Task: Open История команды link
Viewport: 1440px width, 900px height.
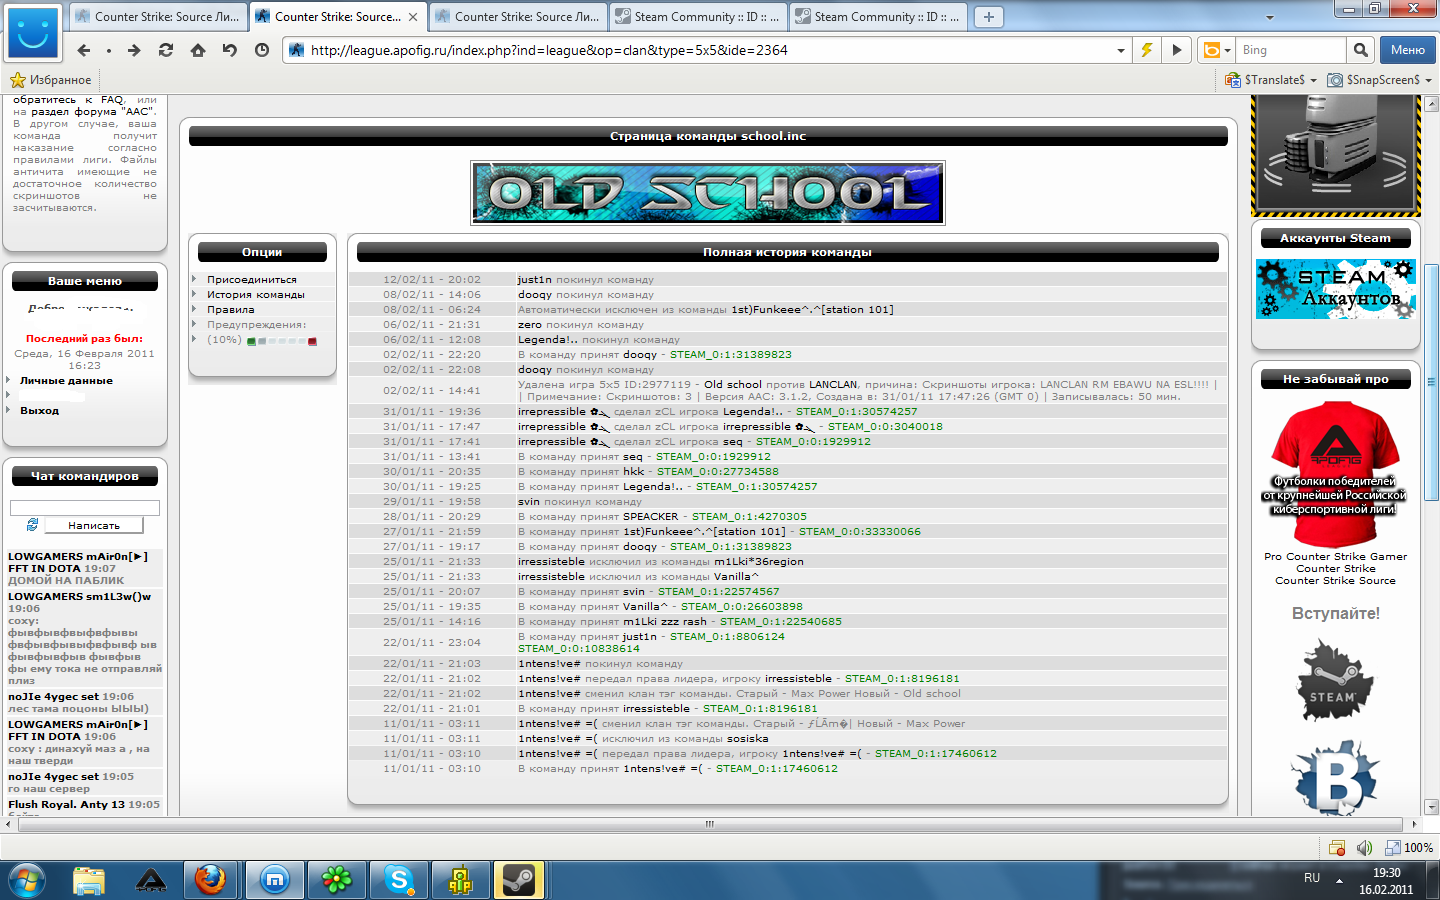Action: tap(256, 295)
